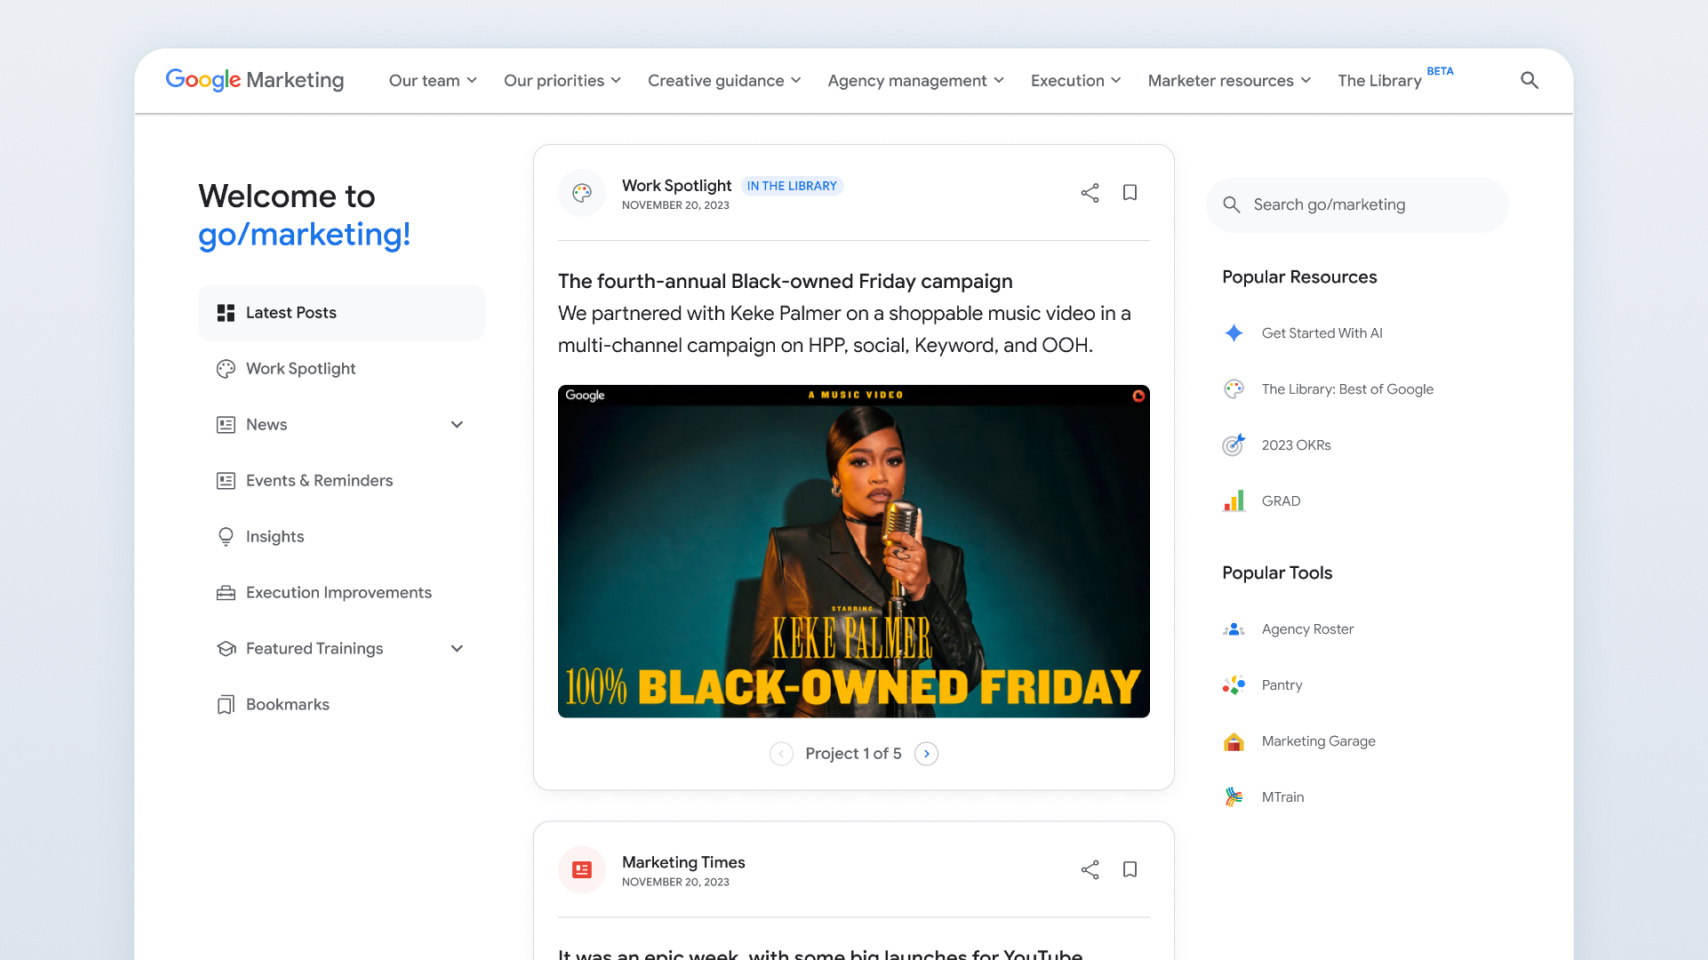This screenshot has width=1708, height=960.
Task: Go to previous project in carousel
Action: pyautogui.click(x=781, y=754)
